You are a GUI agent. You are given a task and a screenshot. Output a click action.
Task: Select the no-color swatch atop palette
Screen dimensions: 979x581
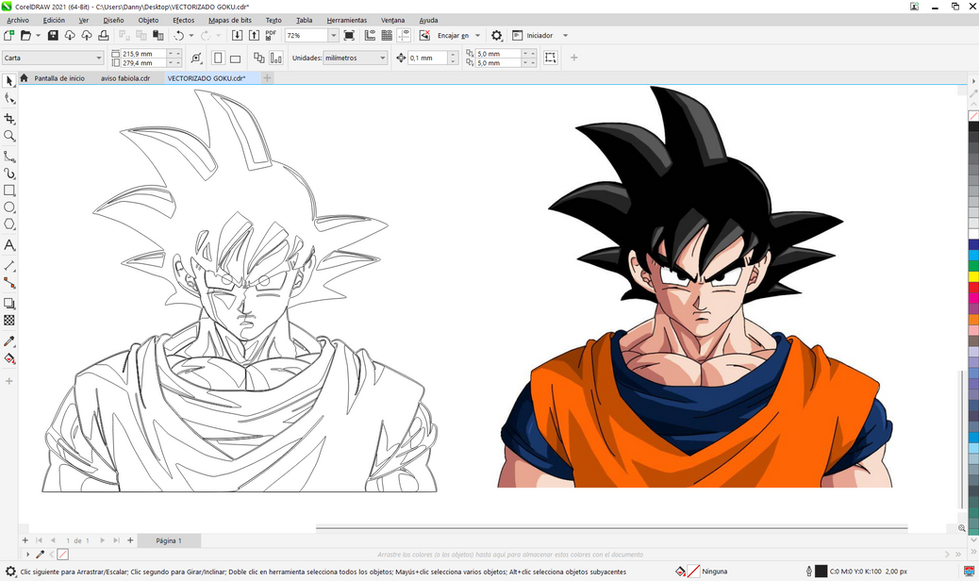(x=973, y=116)
